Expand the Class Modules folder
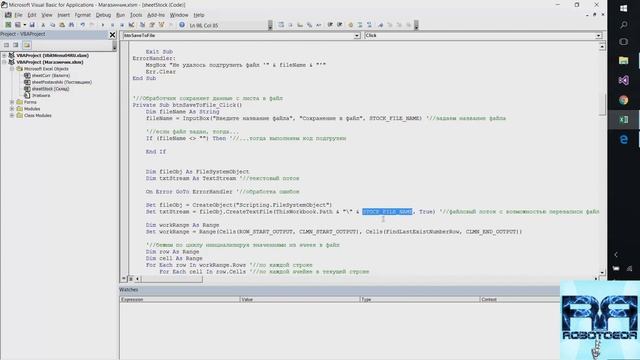Image resolution: width=640 pixels, height=360 pixels. [x=12, y=116]
